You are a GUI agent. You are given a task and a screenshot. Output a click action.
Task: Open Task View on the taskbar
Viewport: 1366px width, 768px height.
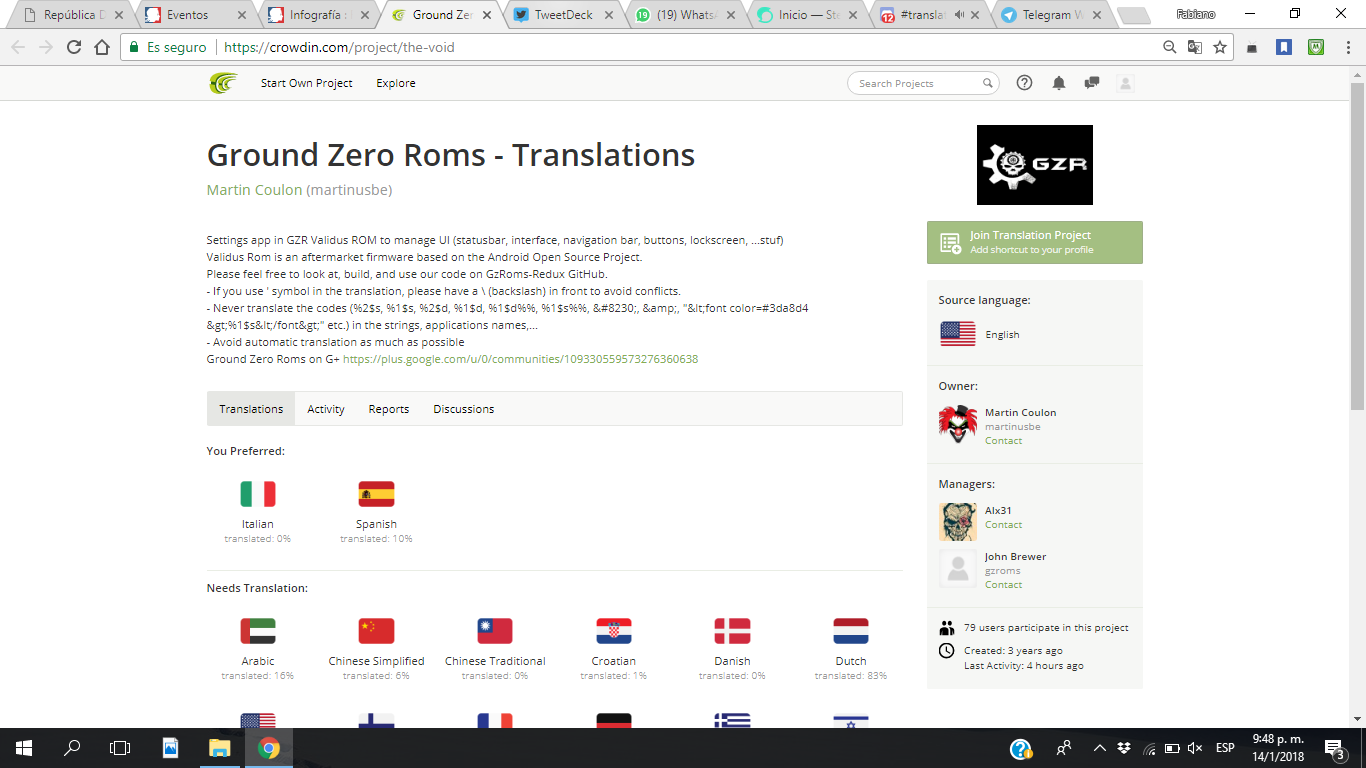pyautogui.click(x=120, y=748)
